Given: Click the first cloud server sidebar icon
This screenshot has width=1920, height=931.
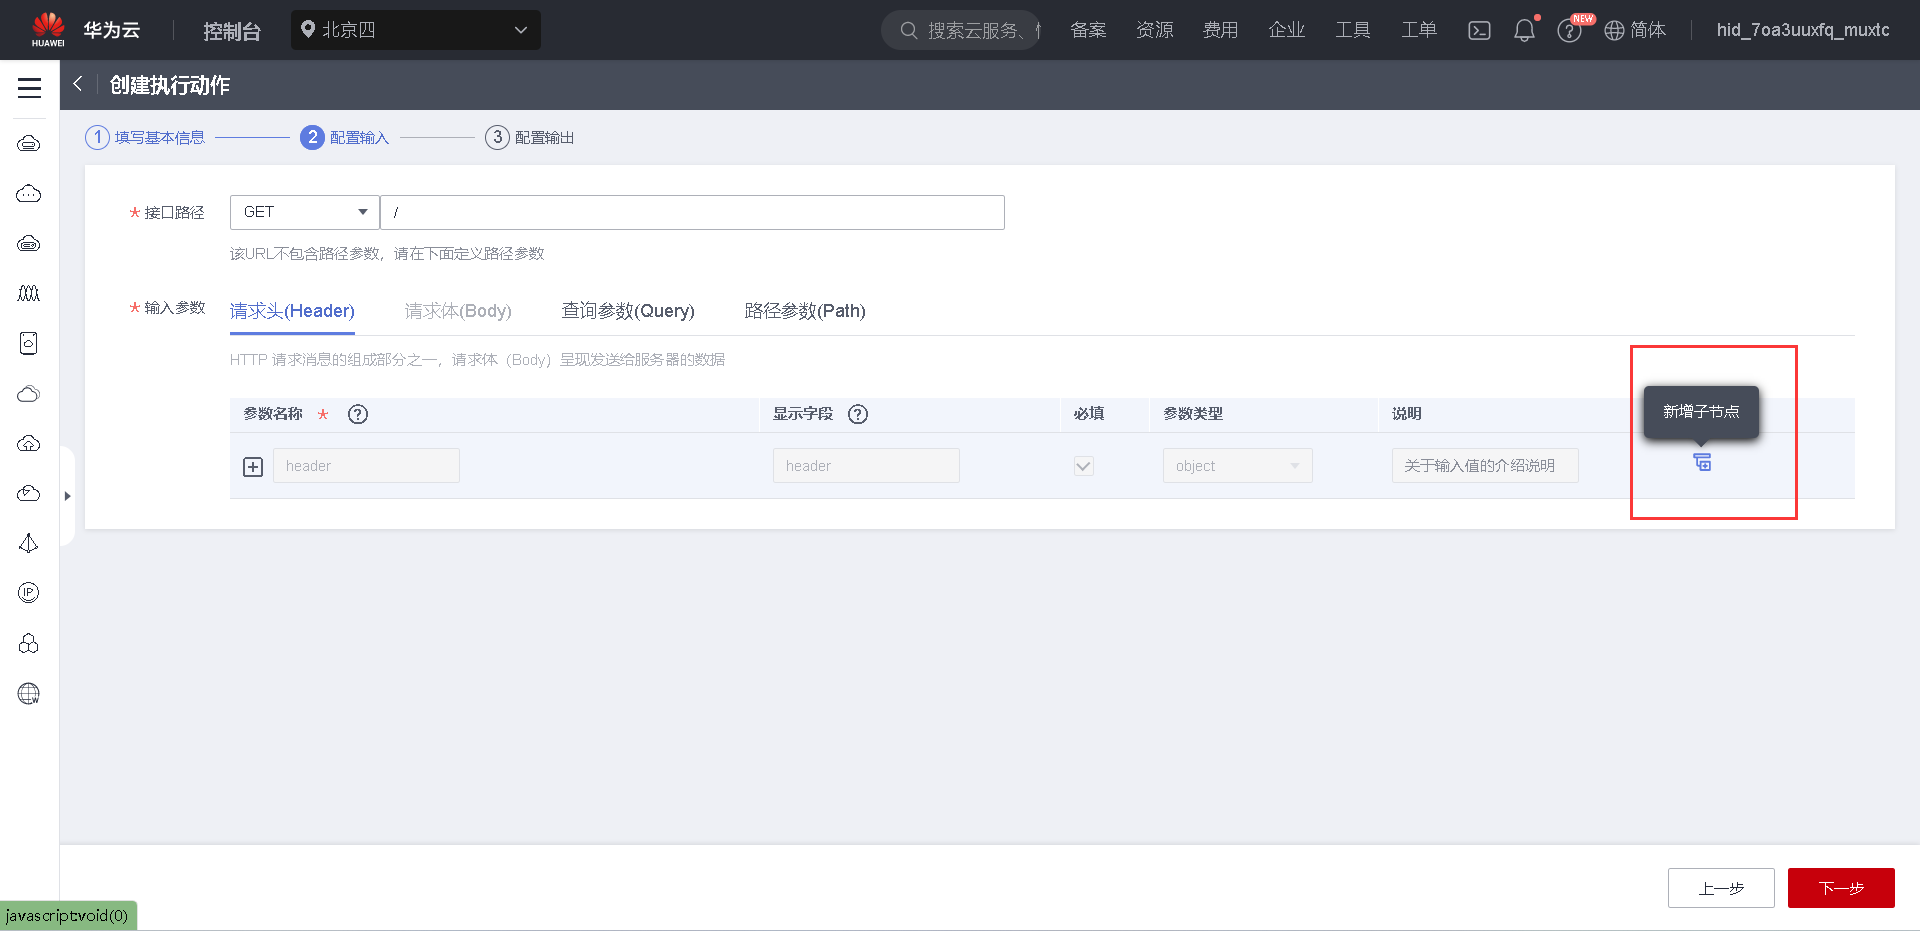Looking at the screenshot, I should 29,143.
